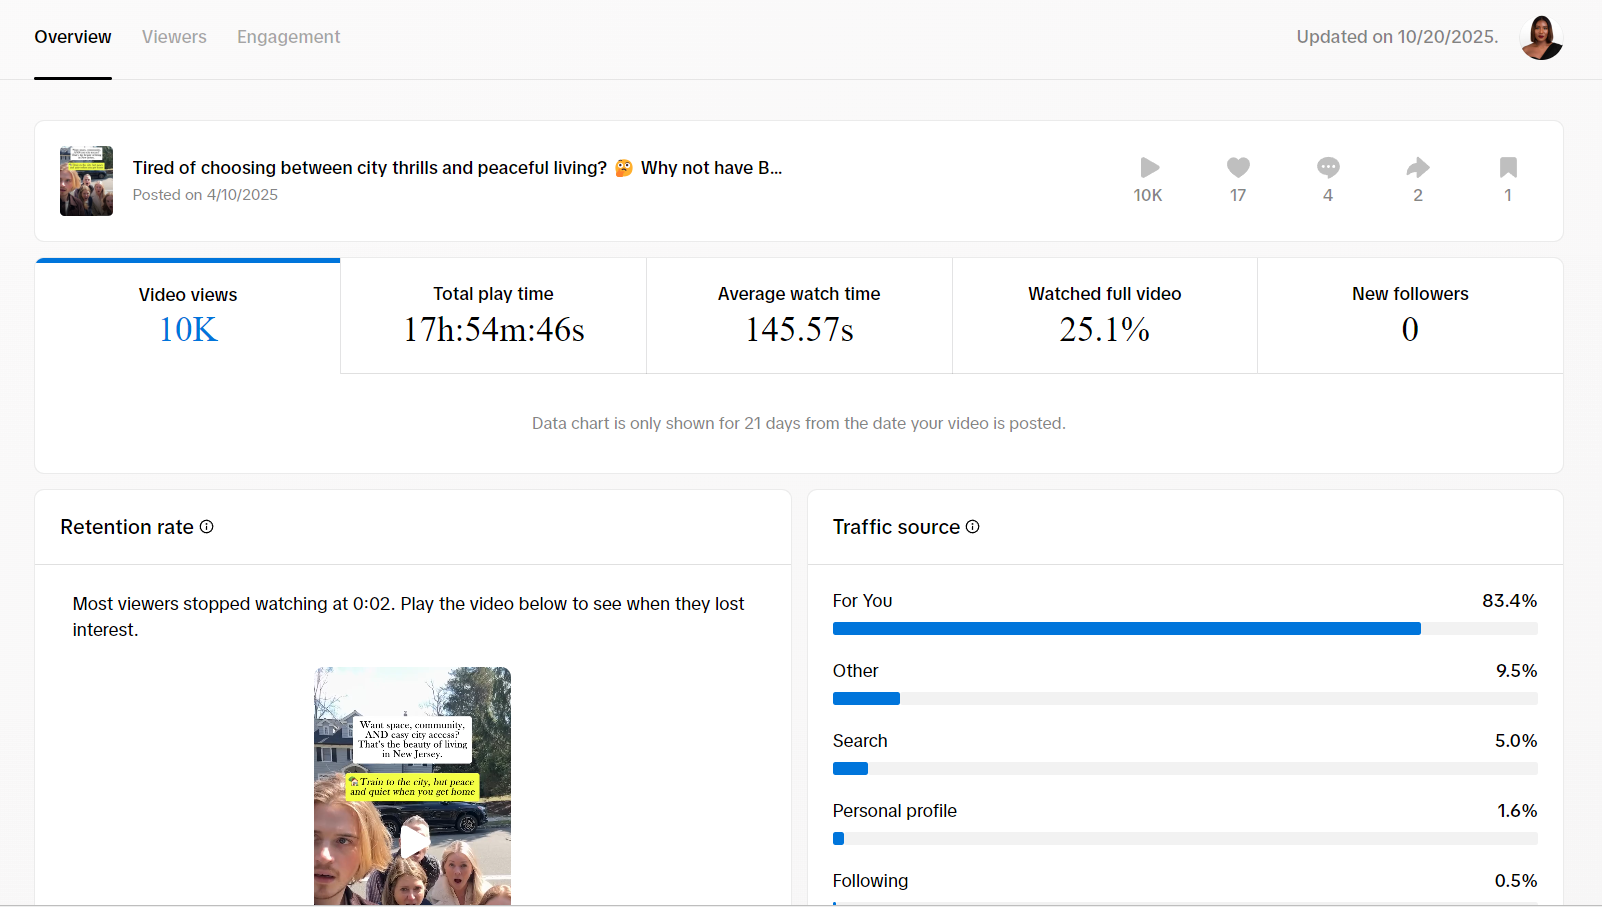Play the retention preview video
The image size is (1602, 907).
coord(413,838)
